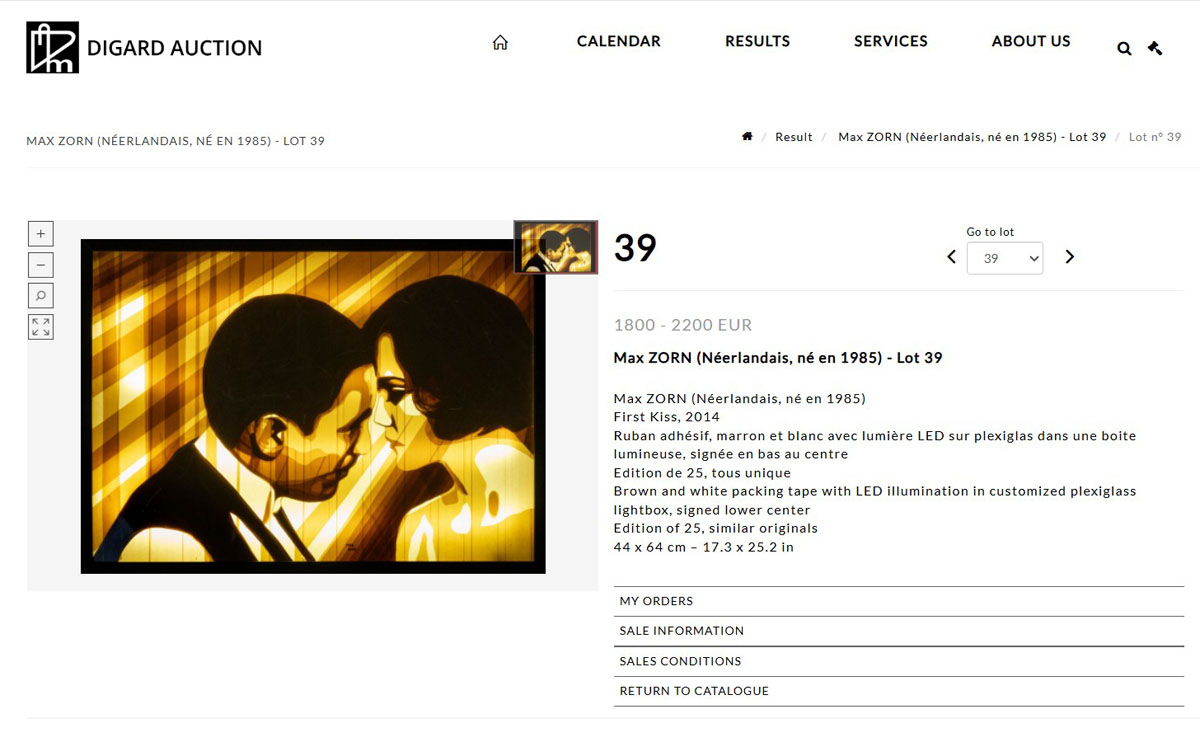Go to next lot arrow
This screenshot has width=1200, height=742.
(1069, 257)
